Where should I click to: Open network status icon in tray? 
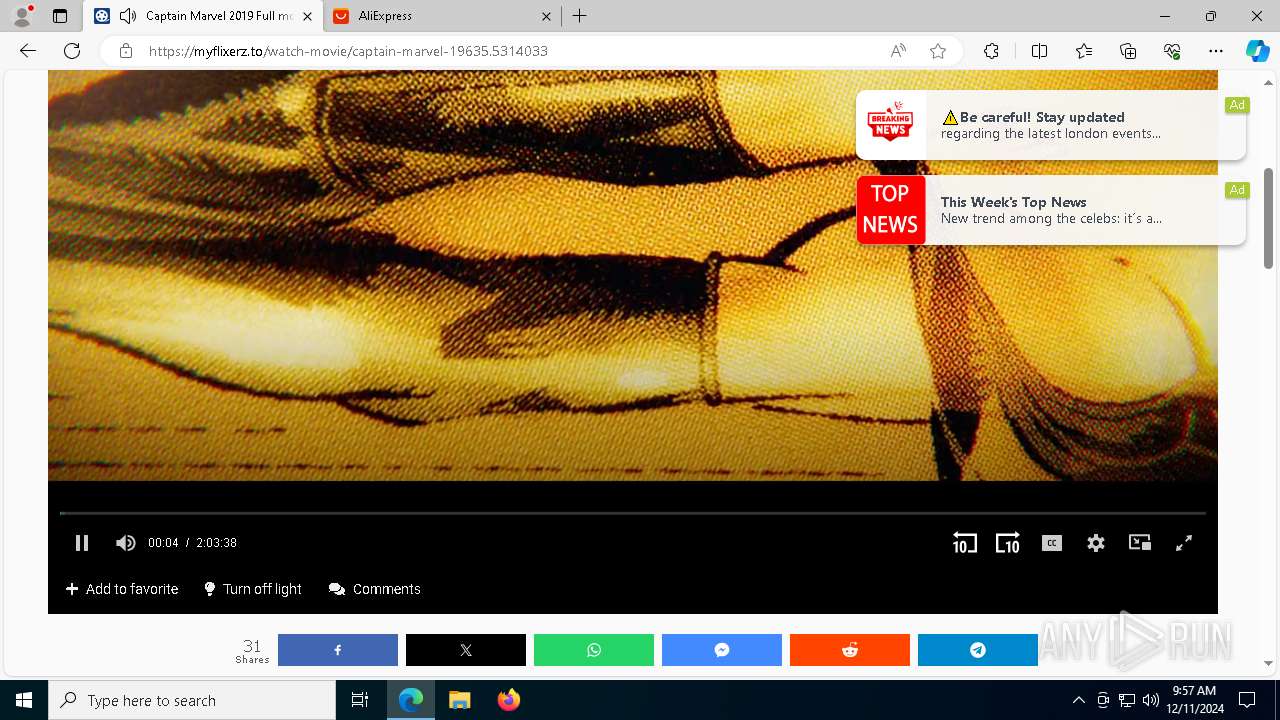point(1127,700)
